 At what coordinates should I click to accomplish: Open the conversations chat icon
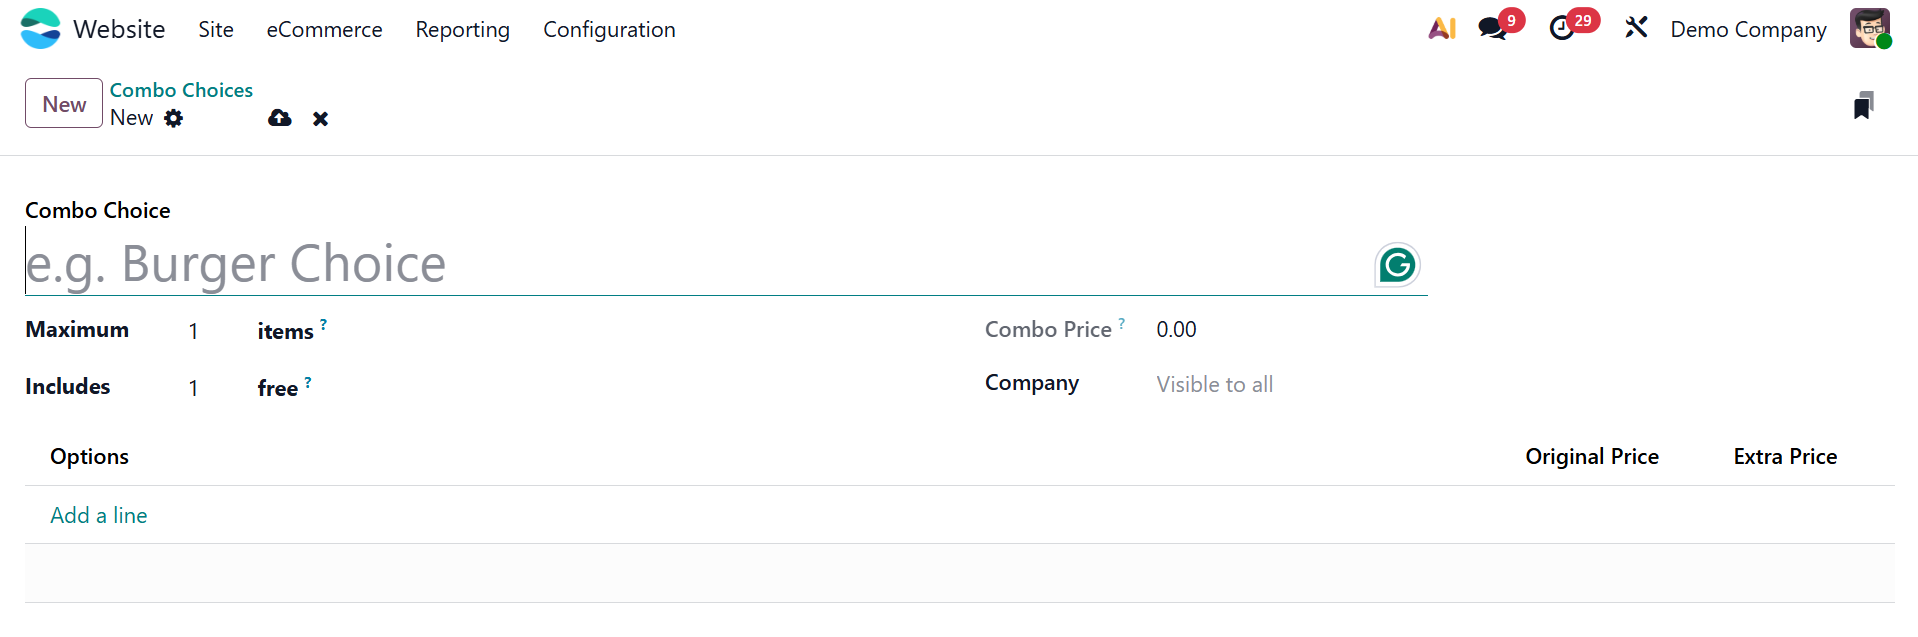pyautogui.click(x=1493, y=29)
